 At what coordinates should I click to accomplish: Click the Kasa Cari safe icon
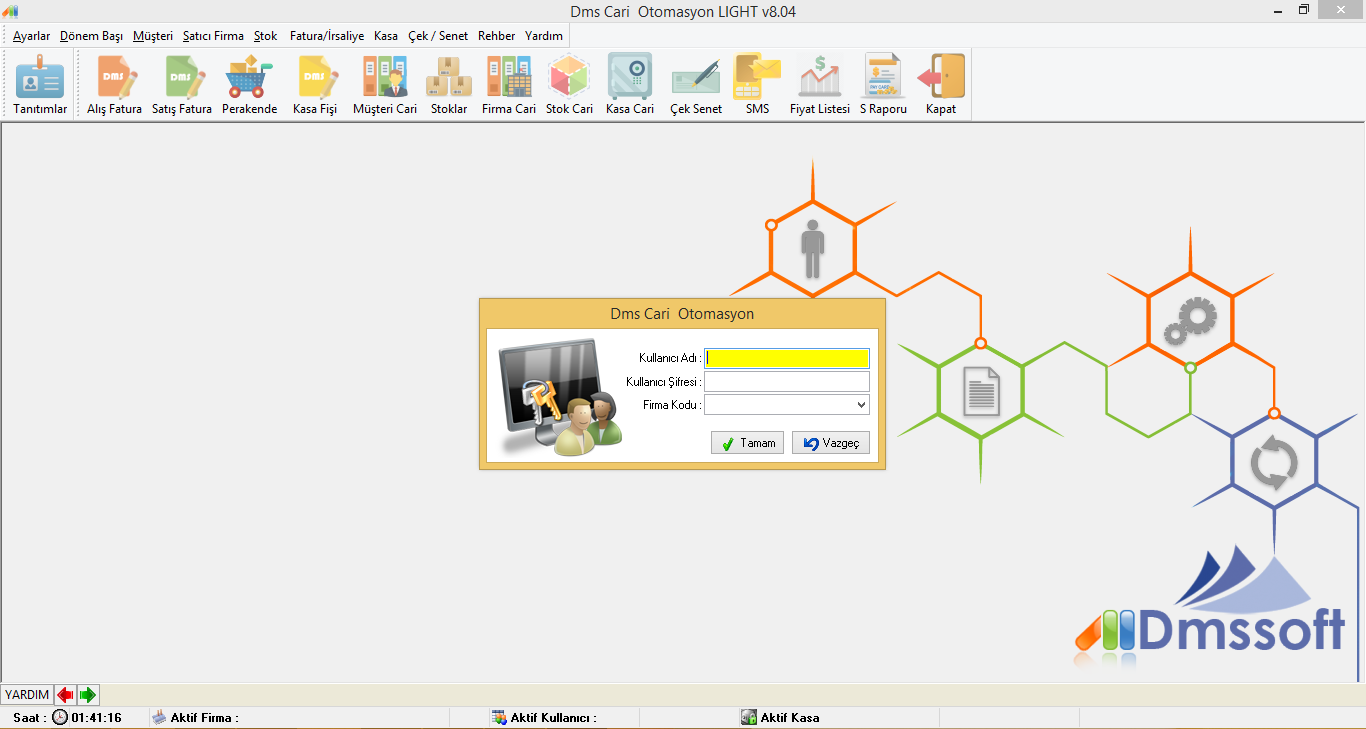(x=630, y=84)
